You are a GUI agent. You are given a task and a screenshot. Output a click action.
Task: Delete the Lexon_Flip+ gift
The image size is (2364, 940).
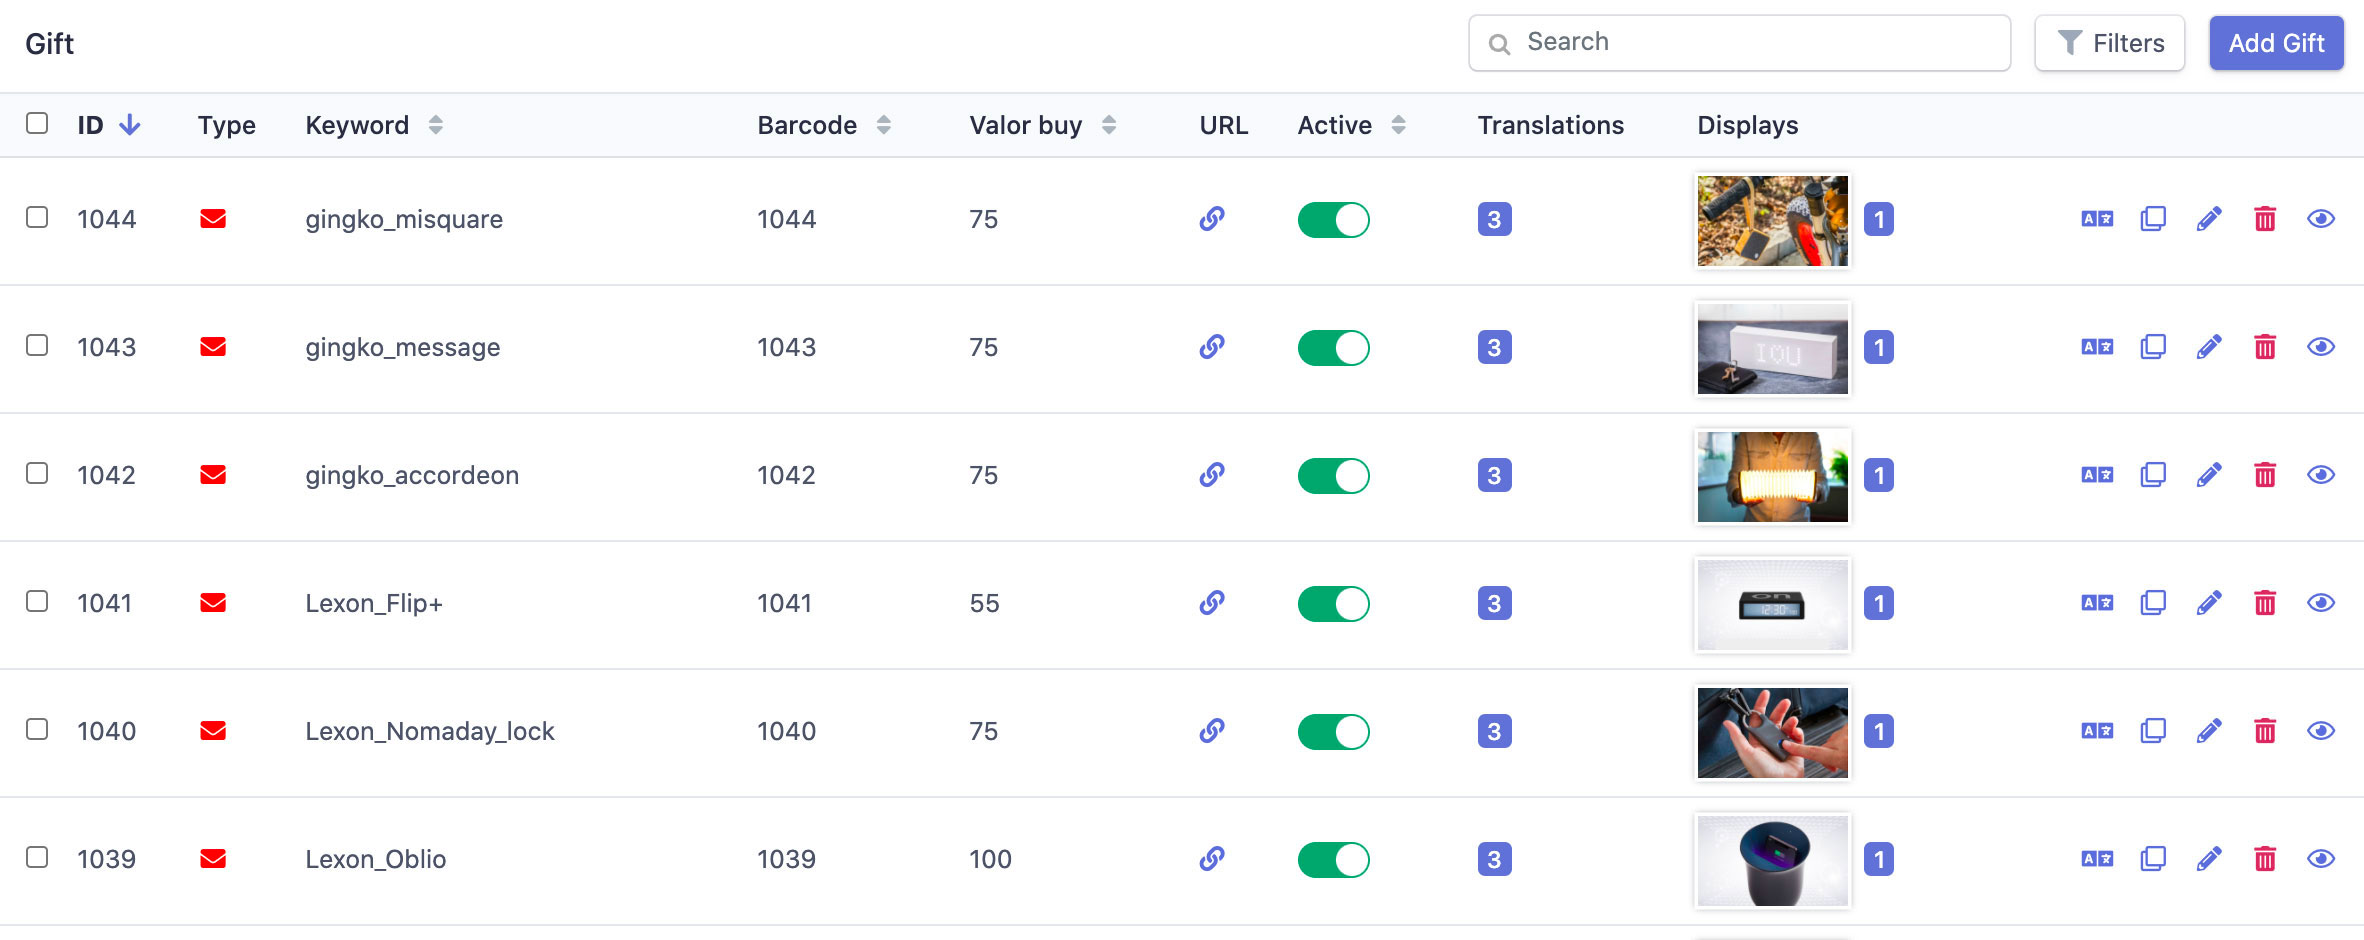(2265, 603)
